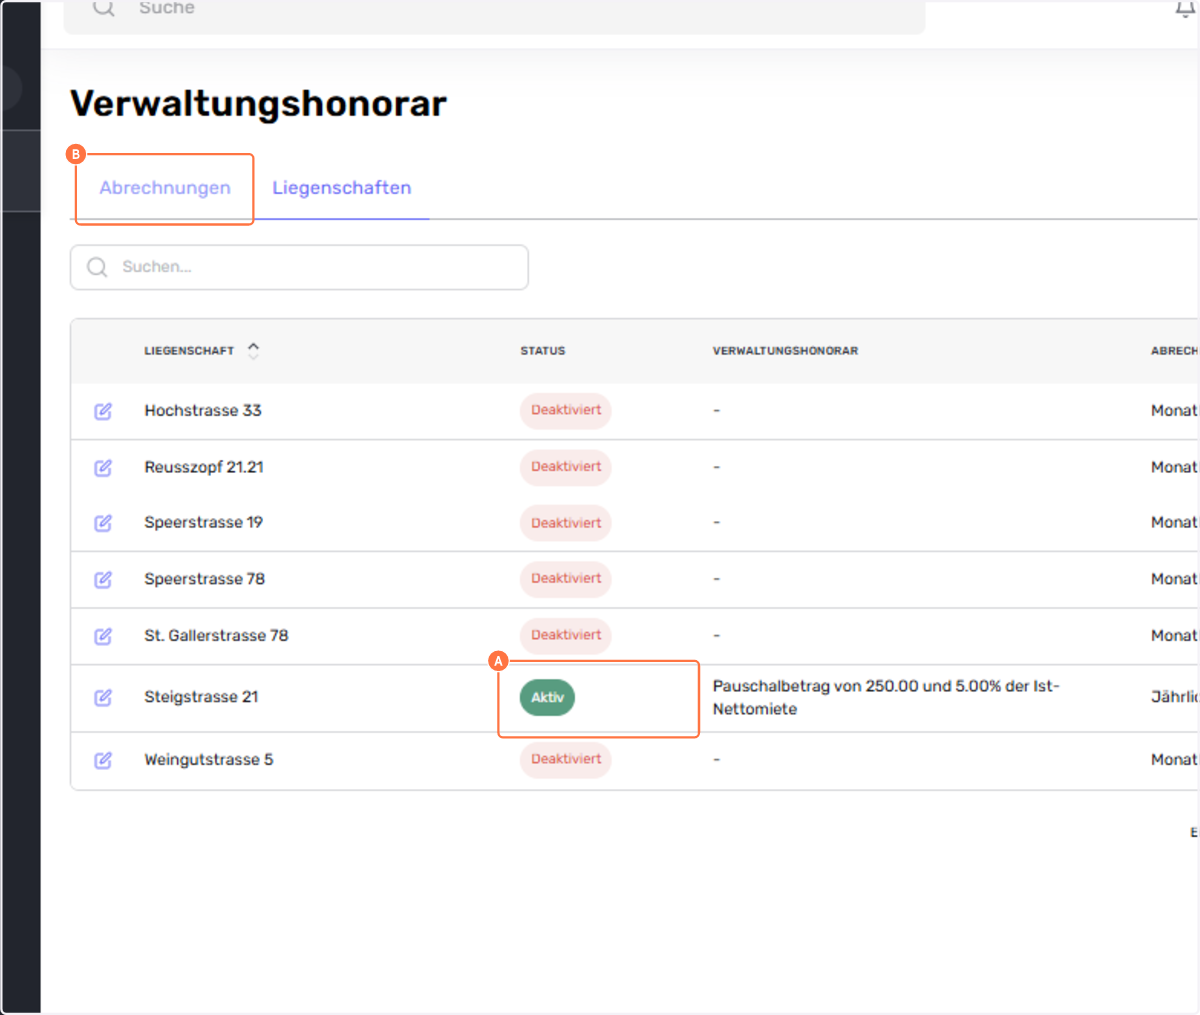Viewport: 1200px width, 1015px height.
Task: Edit Steigstrasse 21 fee settings
Action: 103,698
